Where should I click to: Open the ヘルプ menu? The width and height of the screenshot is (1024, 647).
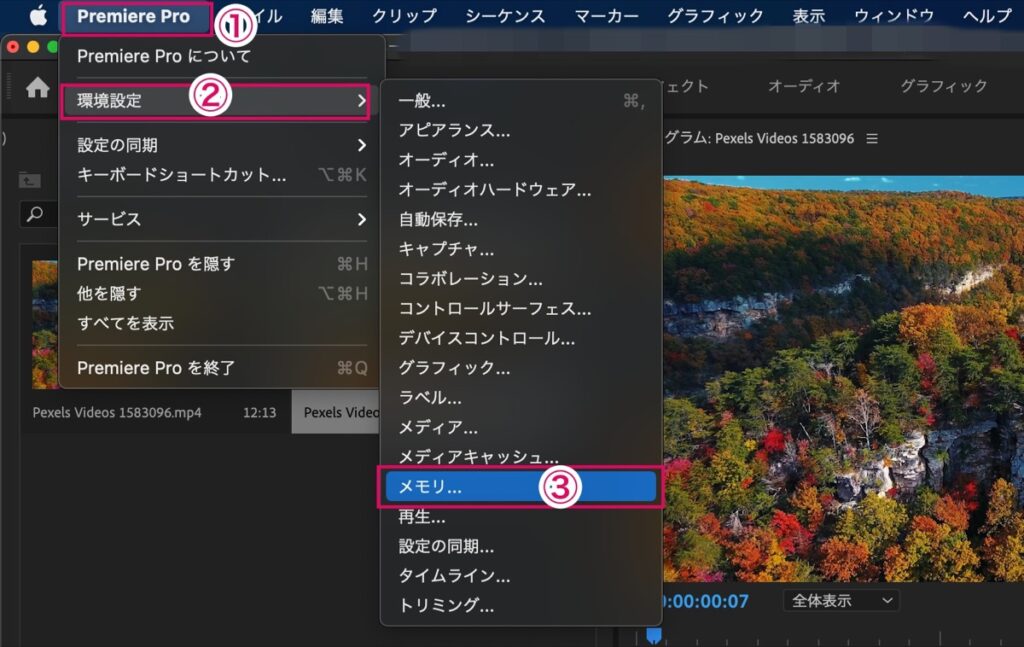click(x=987, y=16)
